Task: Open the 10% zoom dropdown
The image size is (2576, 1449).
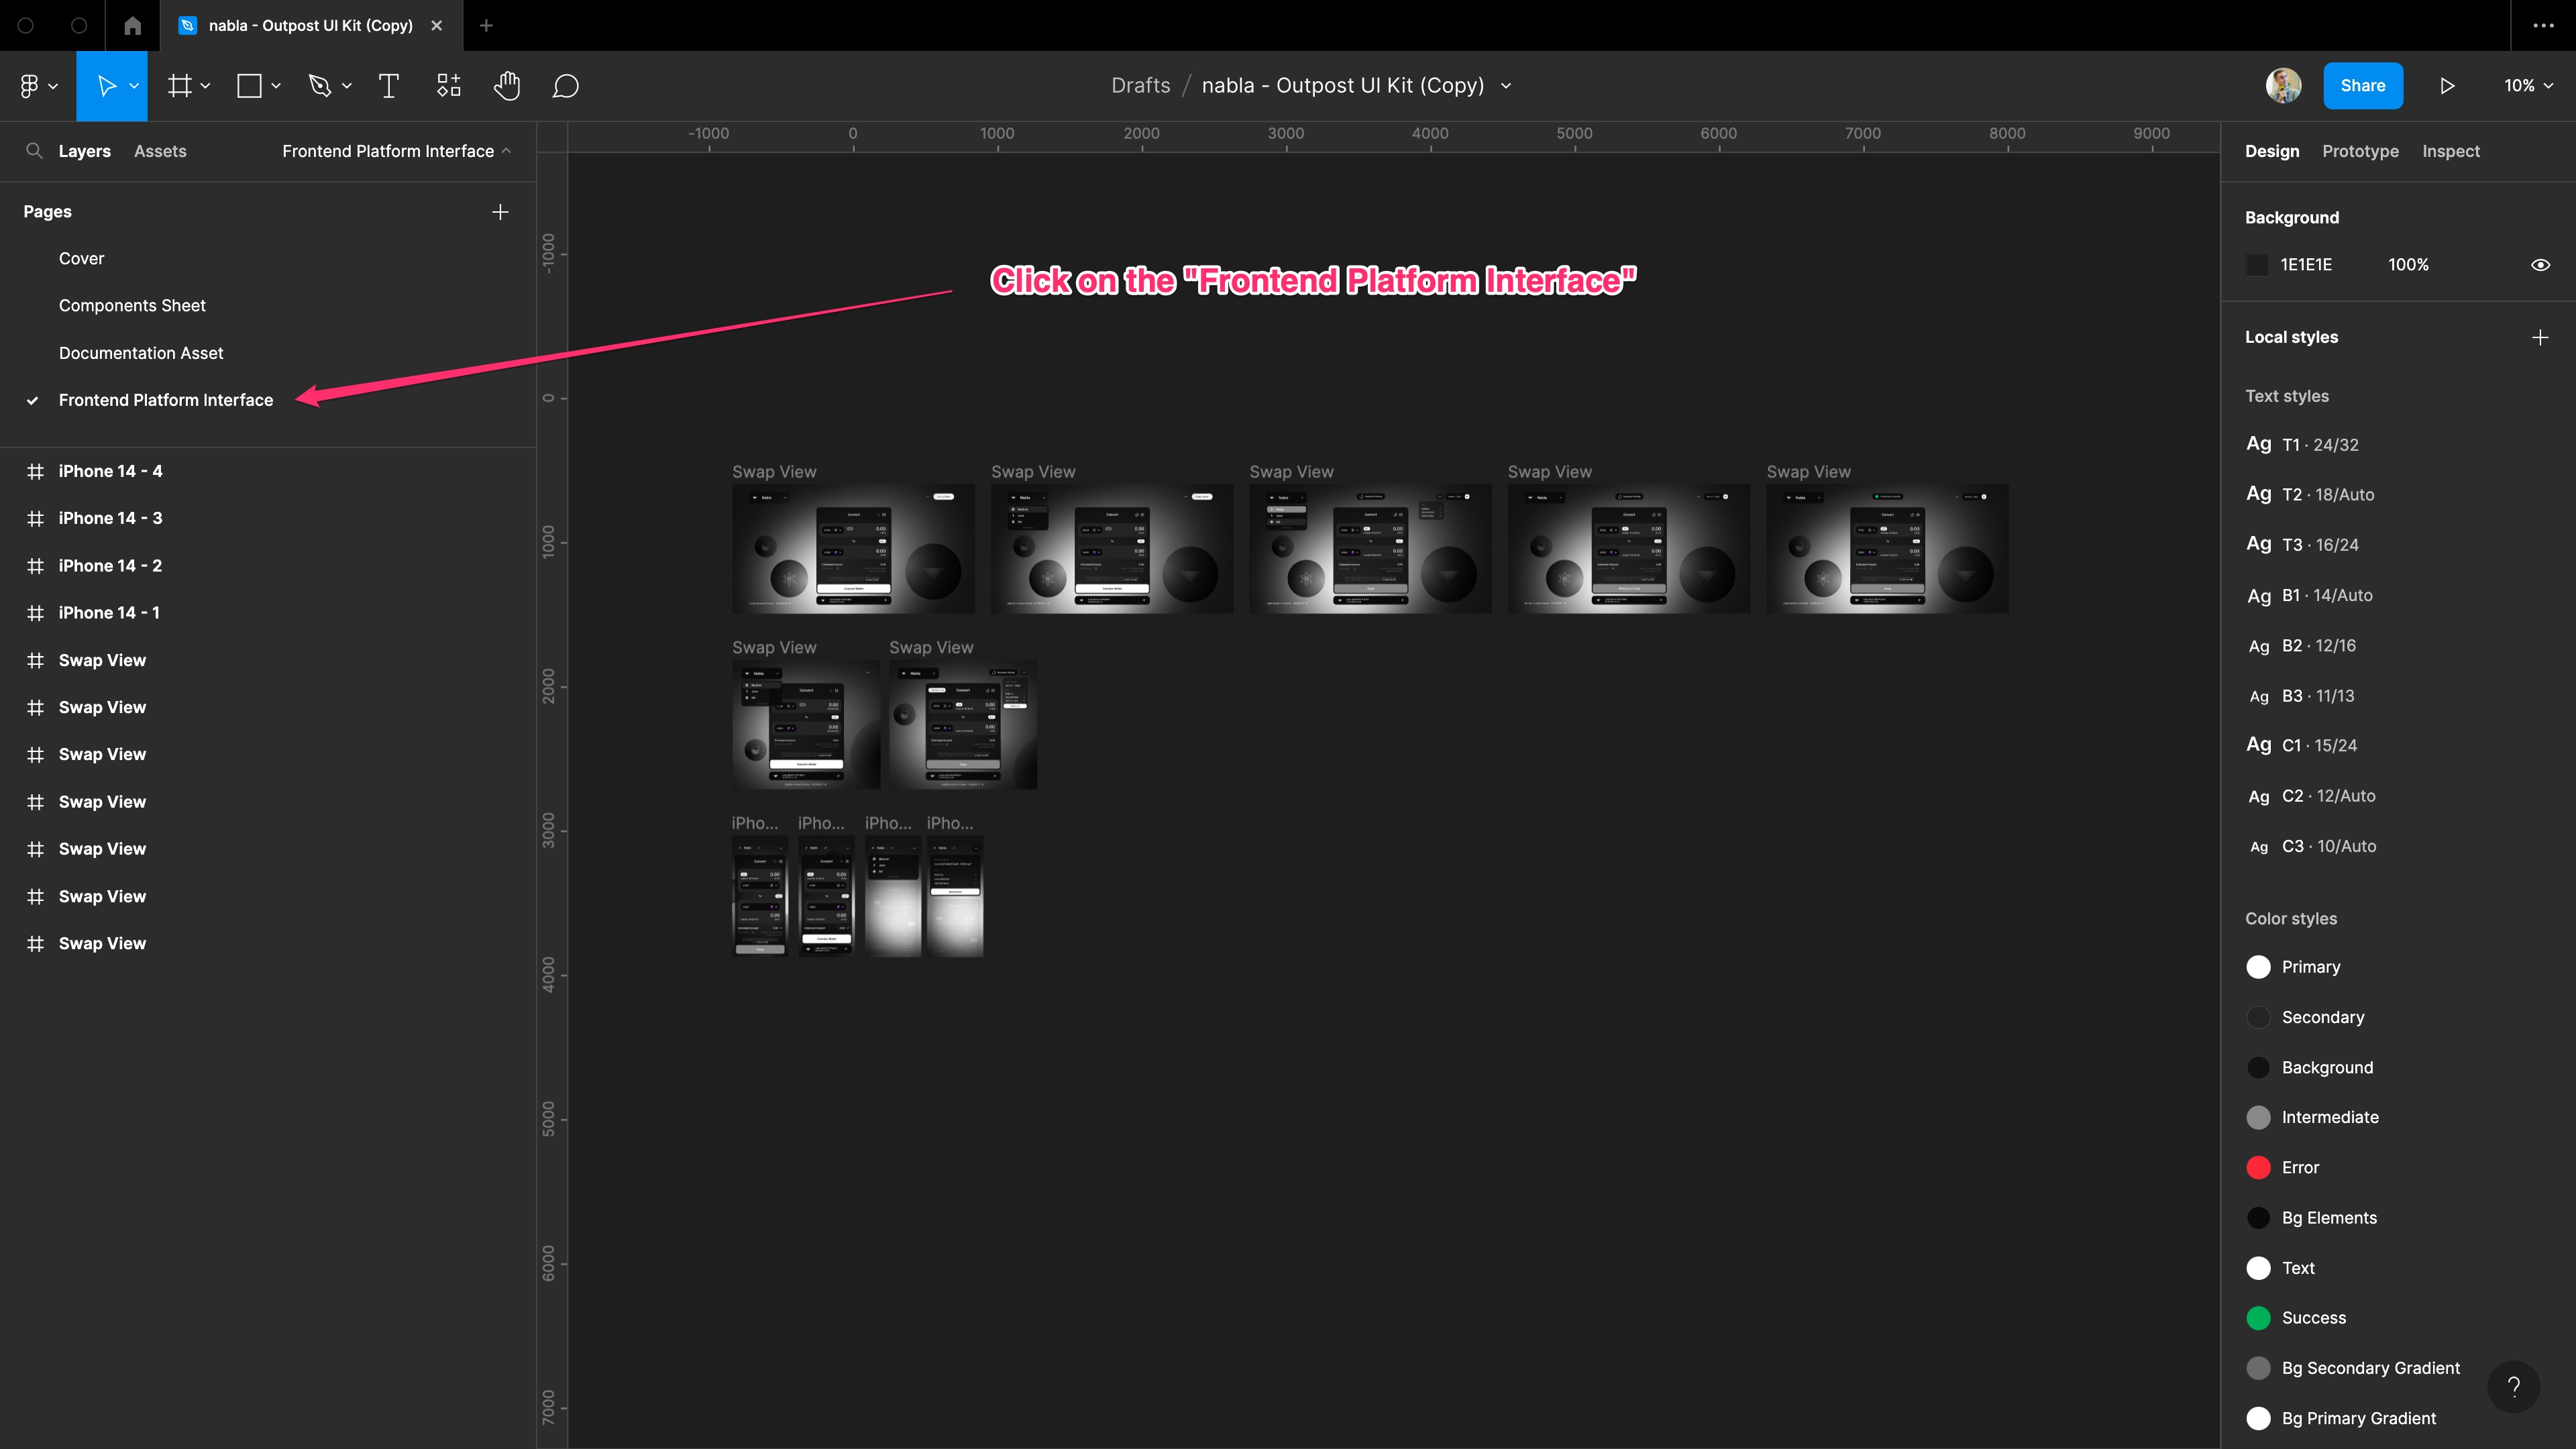Action: [2528, 86]
